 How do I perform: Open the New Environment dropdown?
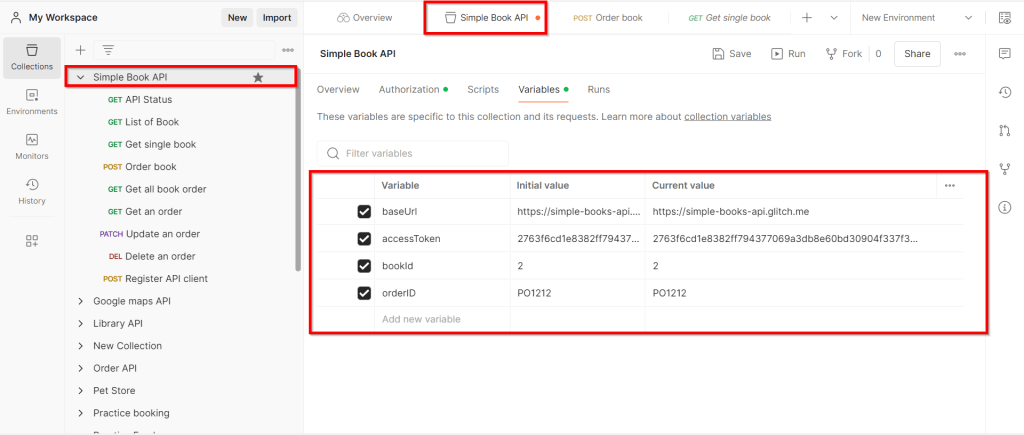916,18
